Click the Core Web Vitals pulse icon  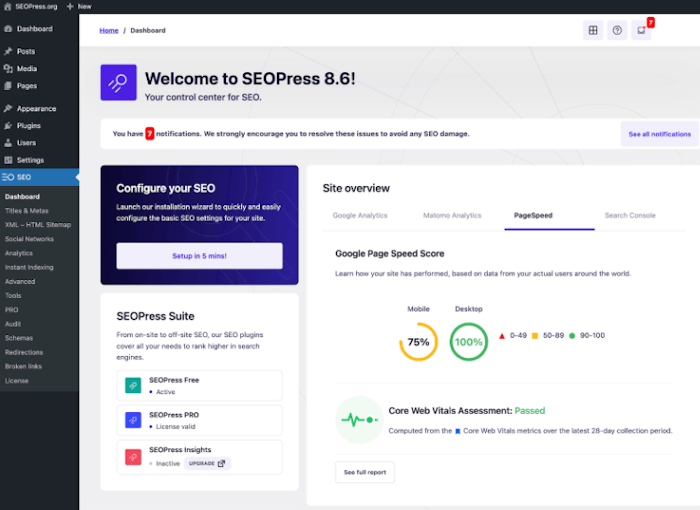click(x=358, y=420)
